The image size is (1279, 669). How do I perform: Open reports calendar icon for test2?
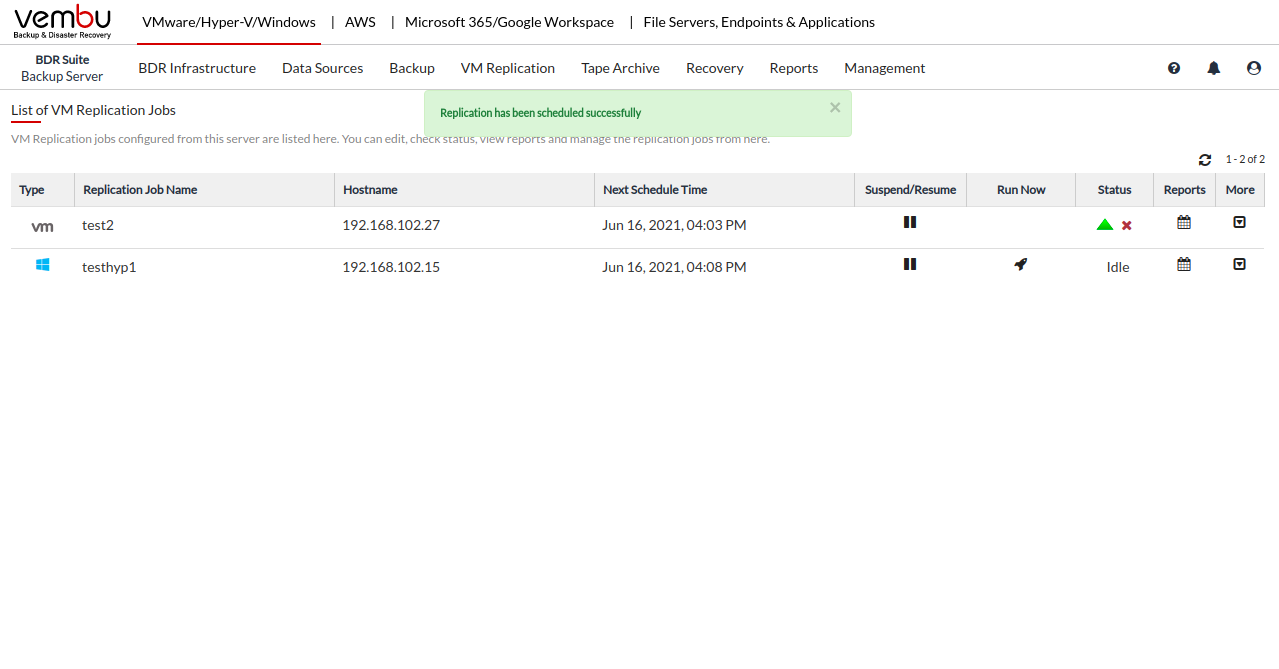[1184, 223]
